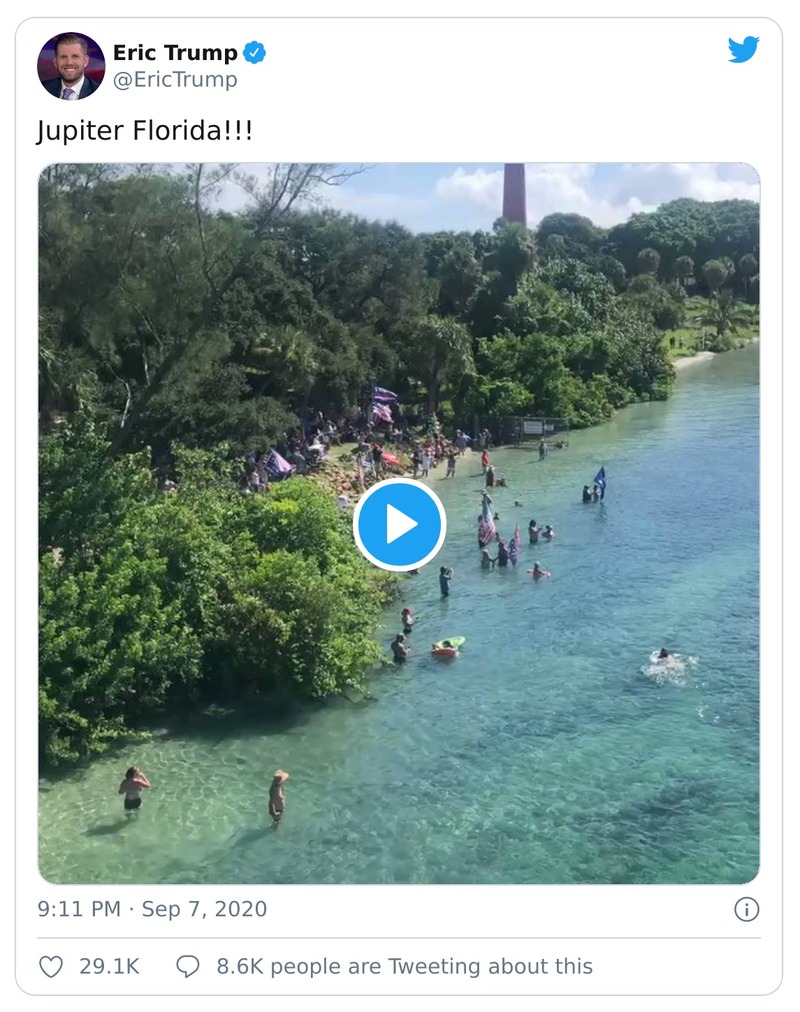The height and width of the screenshot is (1012, 800).
Task: Open Eric Trump's profile picture
Action: click(71, 66)
